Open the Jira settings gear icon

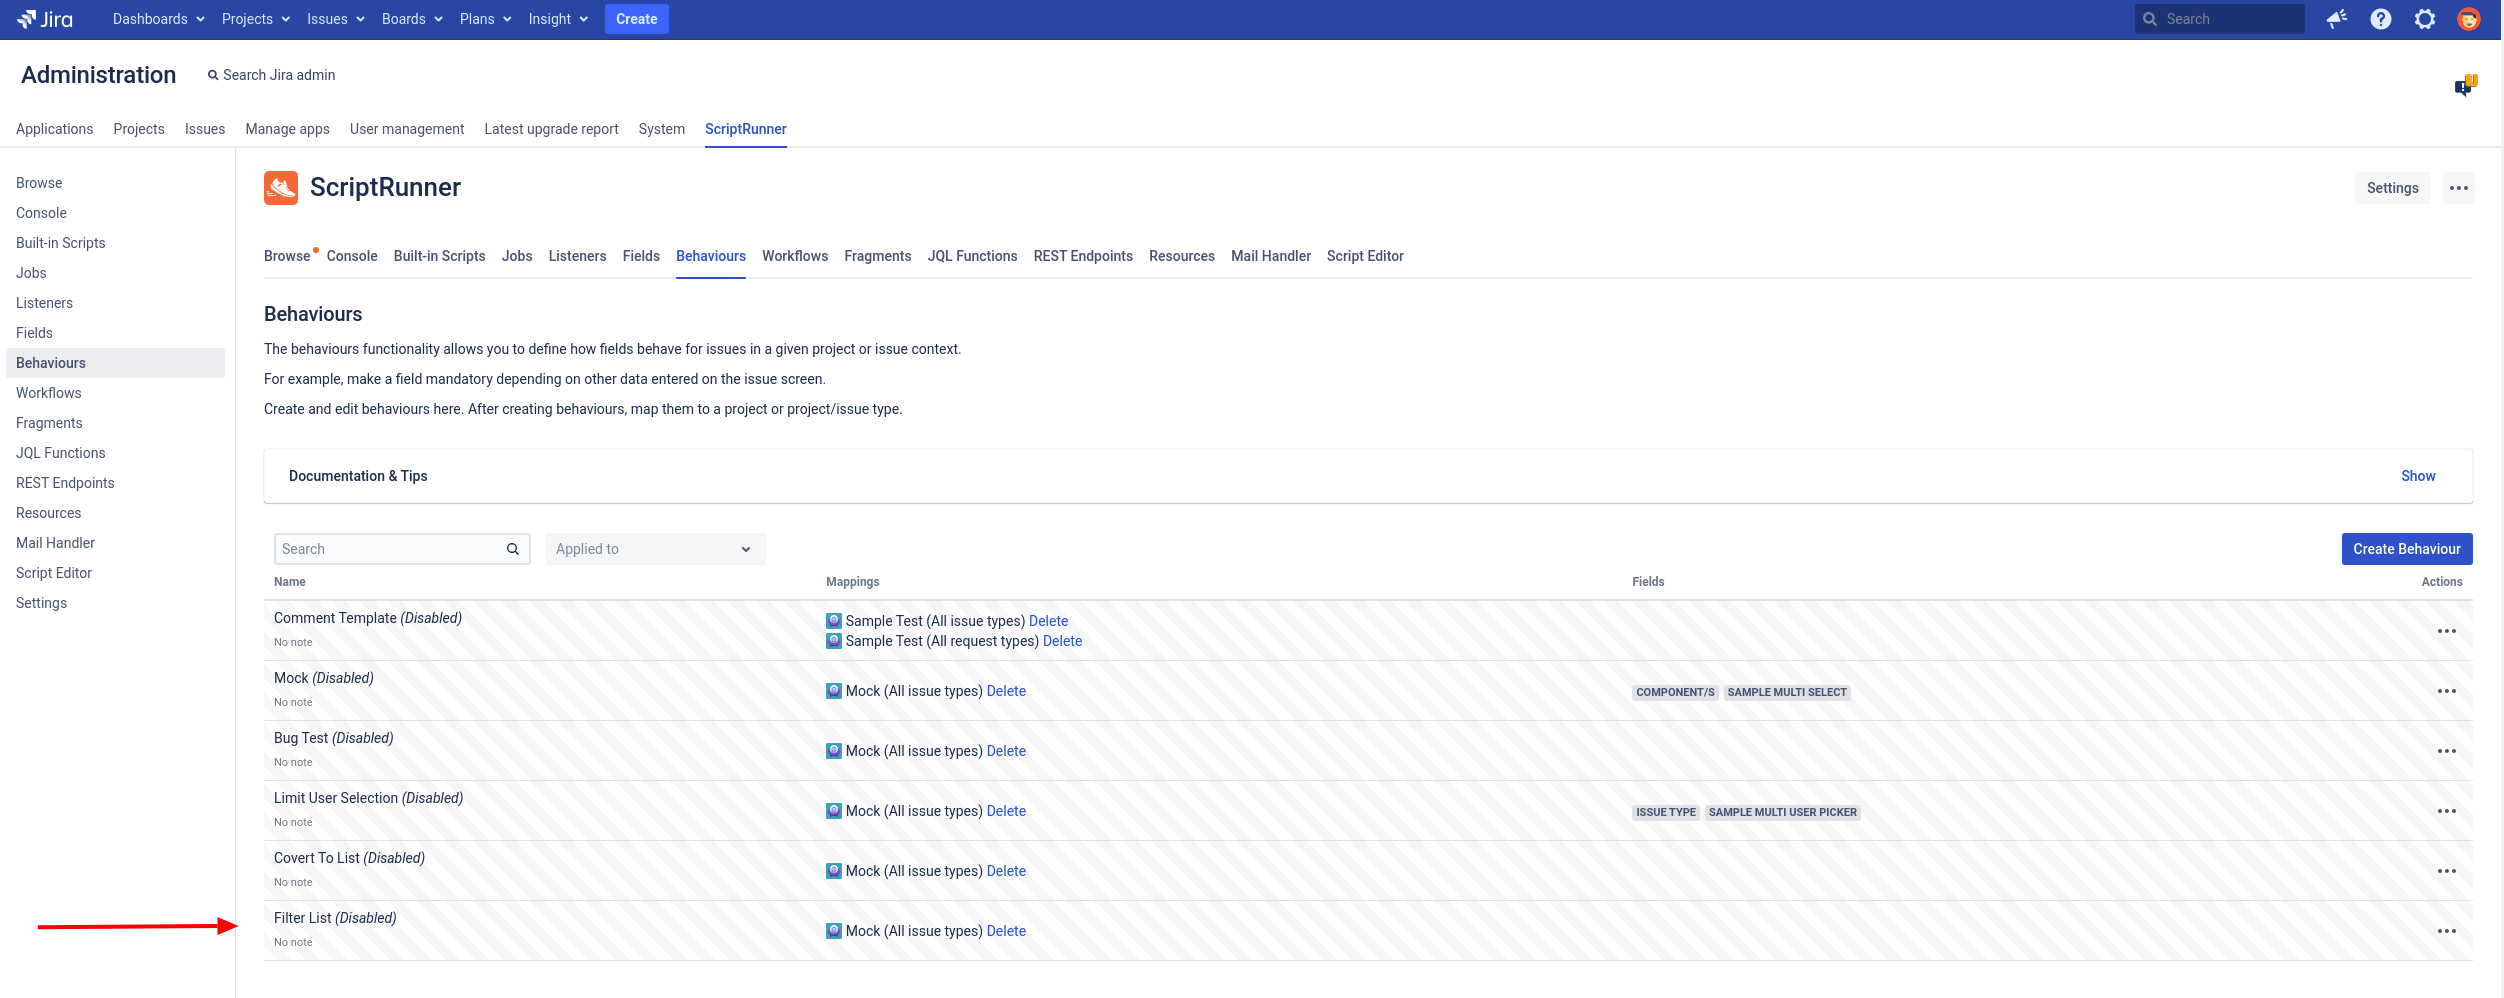(2425, 18)
